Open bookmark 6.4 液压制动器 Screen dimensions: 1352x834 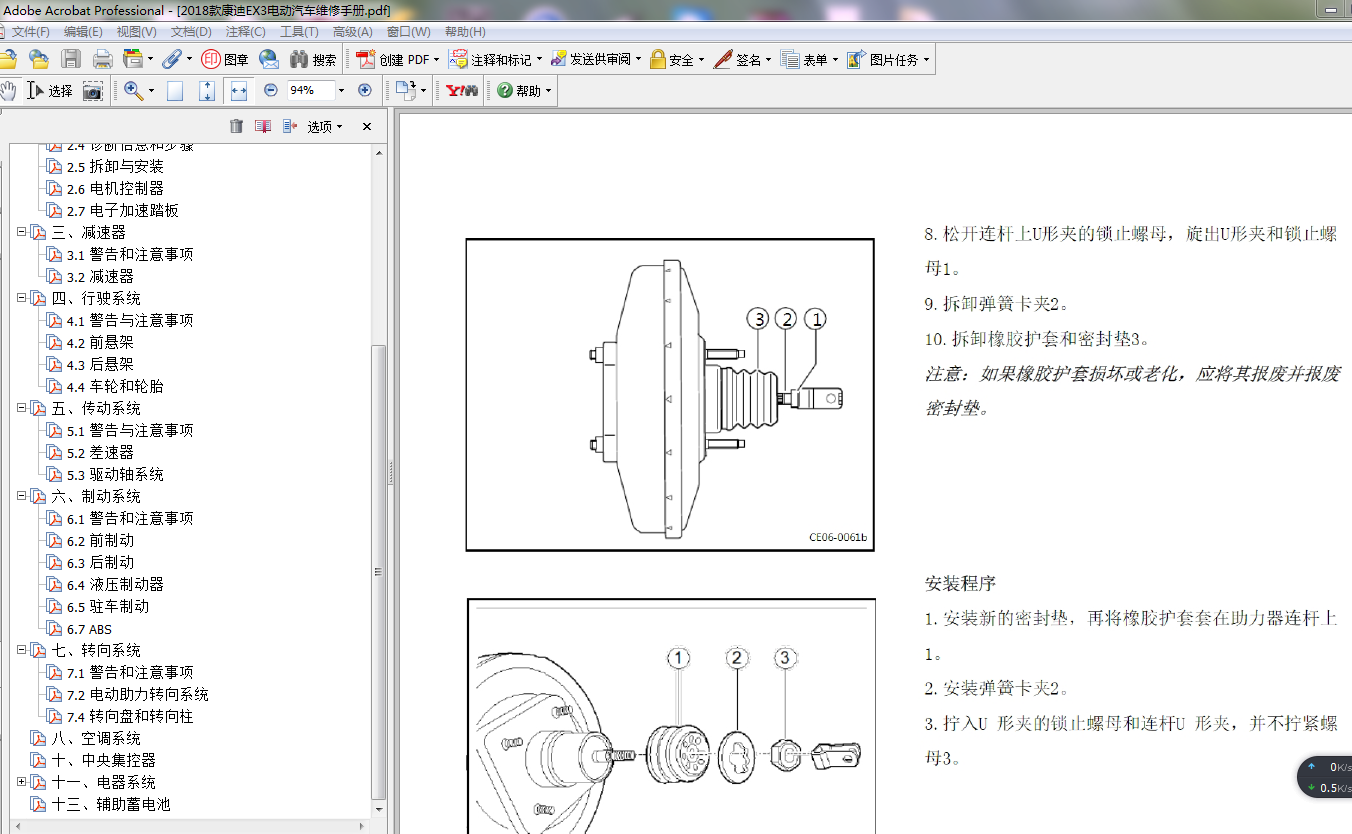[x=126, y=584]
